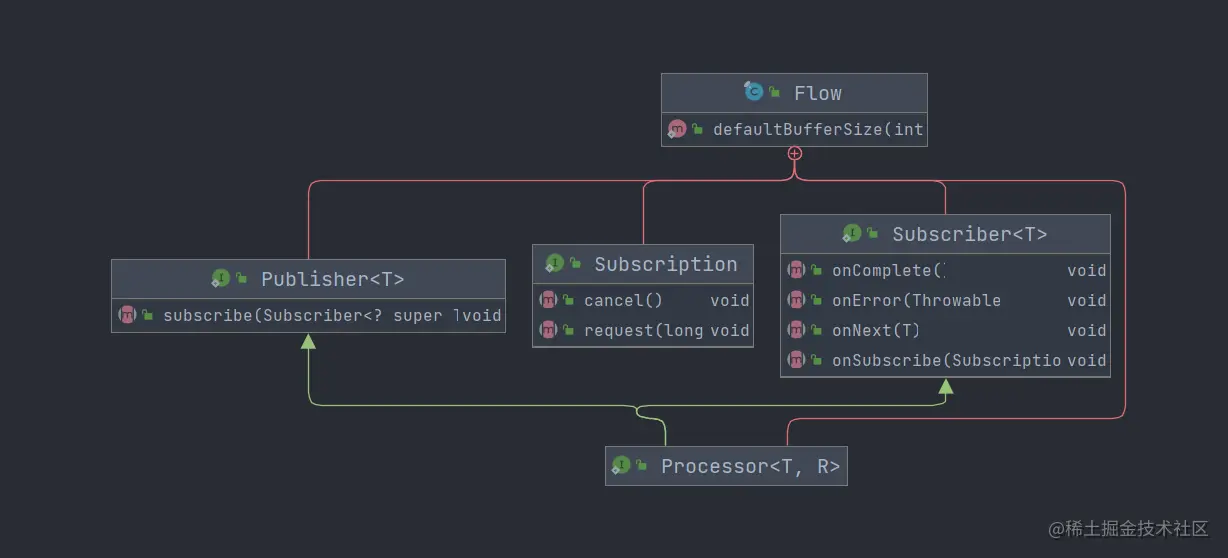Click the Subscriber<T> interface icon
Image resolution: width=1228 pixels, height=558 pixels.
(852, 234)
